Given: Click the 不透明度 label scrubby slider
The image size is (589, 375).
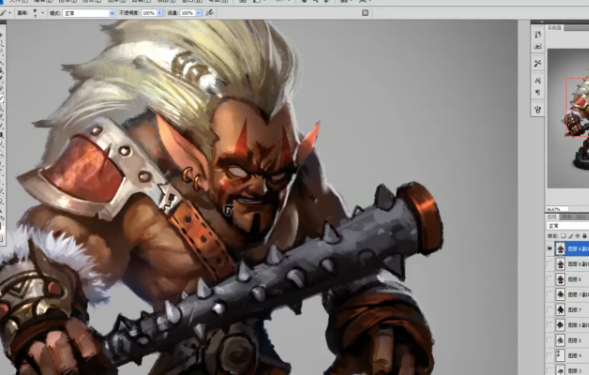Looking at the screenshot, I should 129,13.
